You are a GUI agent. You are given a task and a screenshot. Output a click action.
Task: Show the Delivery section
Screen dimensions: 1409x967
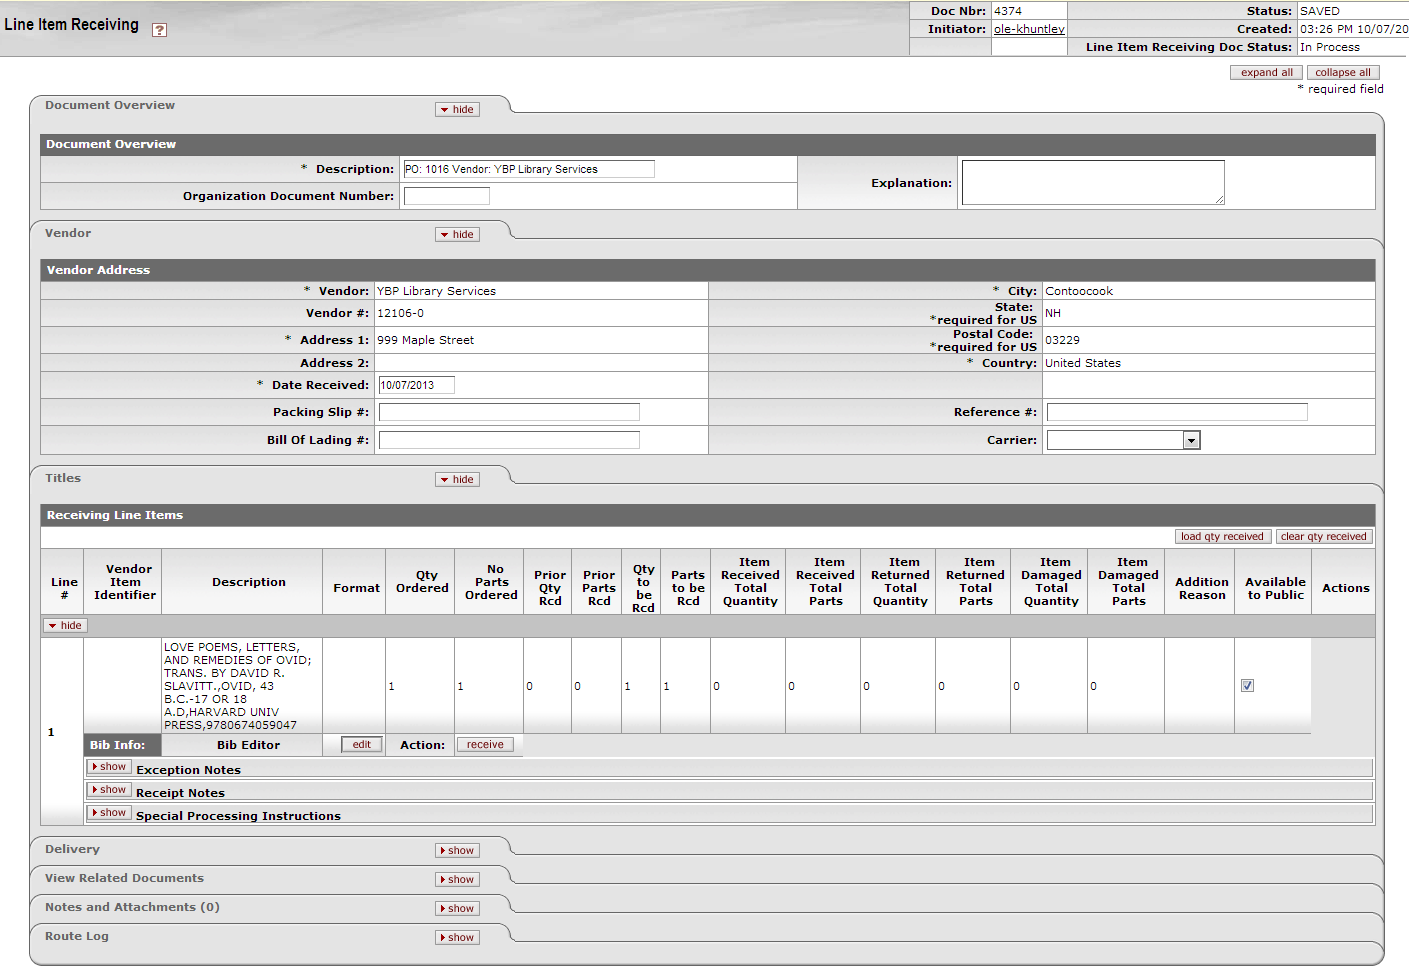pyautogui.click(x=457, y=851)
